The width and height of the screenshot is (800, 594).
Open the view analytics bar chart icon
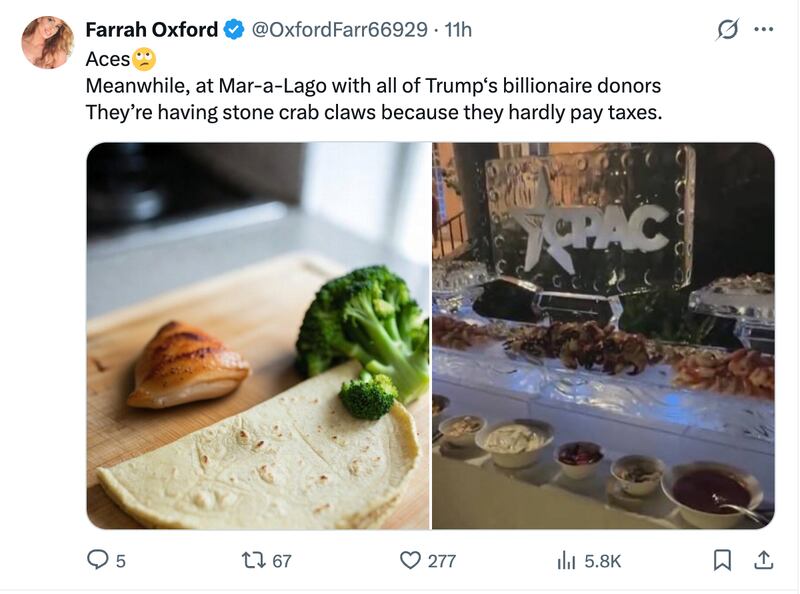point(566,561)
